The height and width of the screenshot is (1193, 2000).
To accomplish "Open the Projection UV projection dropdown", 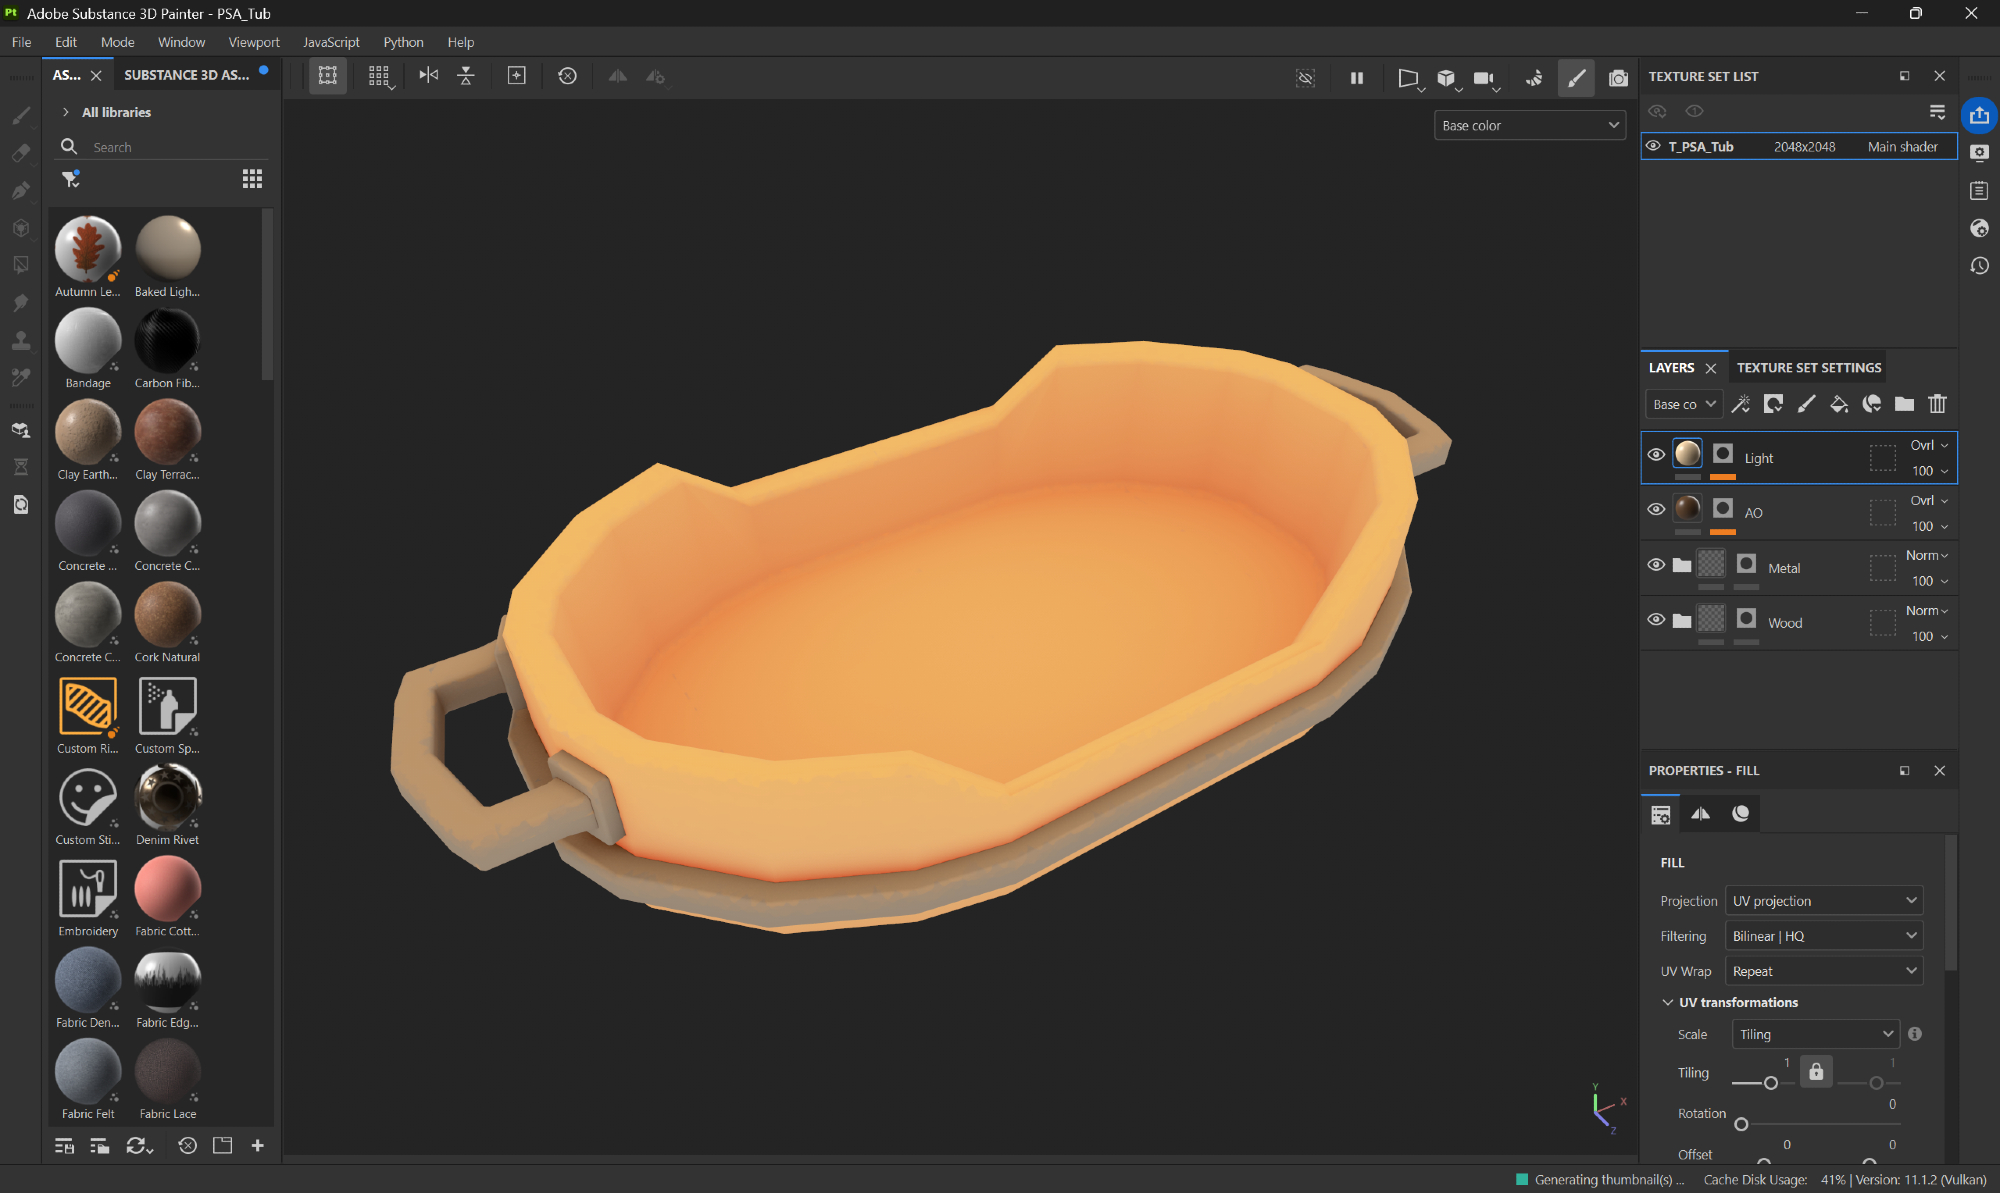I will pos(1824,901).
